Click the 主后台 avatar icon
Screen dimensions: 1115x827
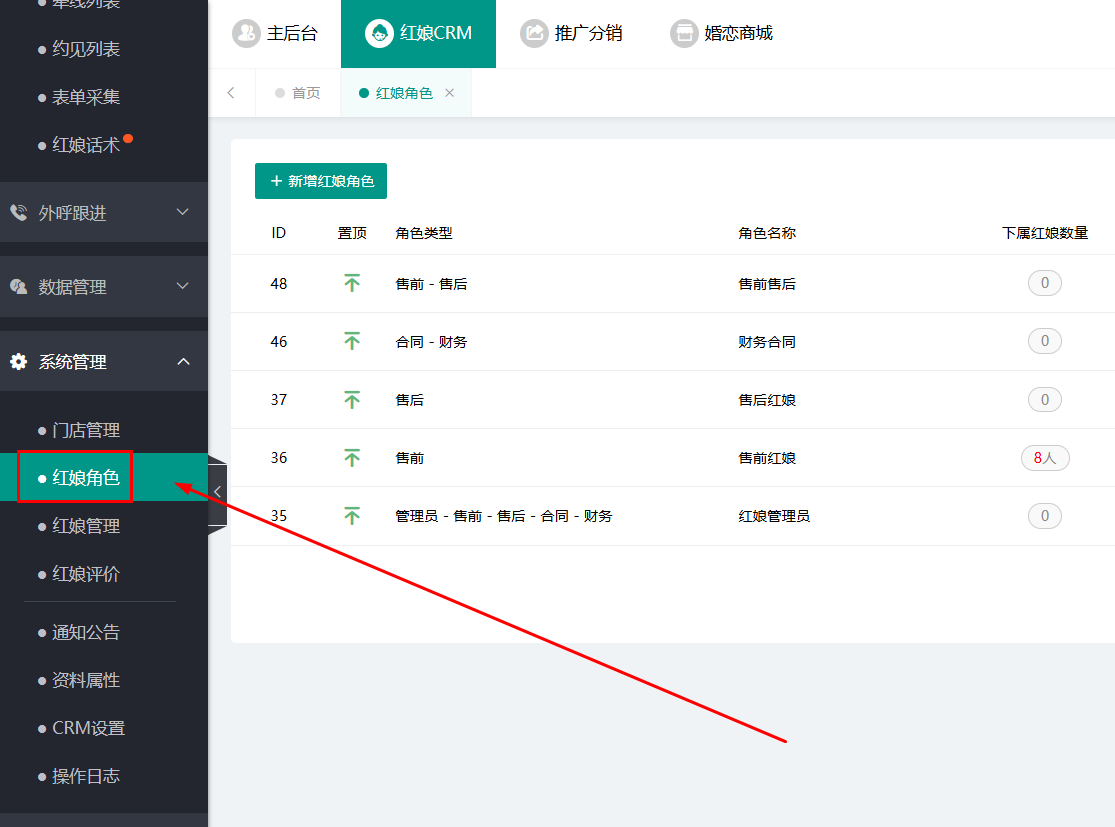pos(246,33)
